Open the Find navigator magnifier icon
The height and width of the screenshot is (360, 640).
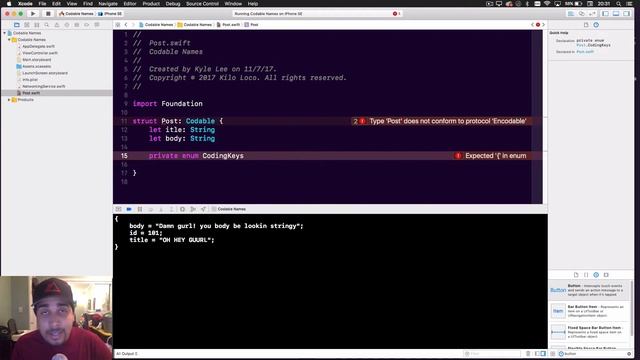(47, 25)
